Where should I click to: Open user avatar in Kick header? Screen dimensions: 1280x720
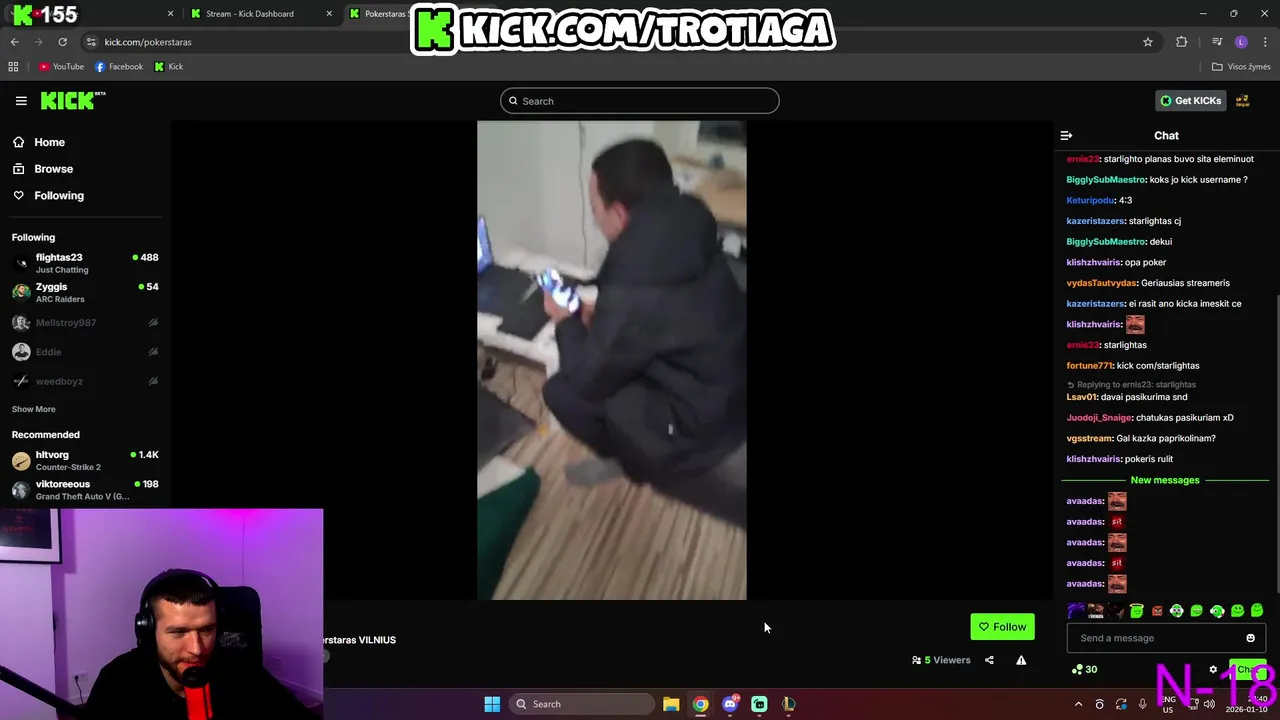tap(1242, 101)
